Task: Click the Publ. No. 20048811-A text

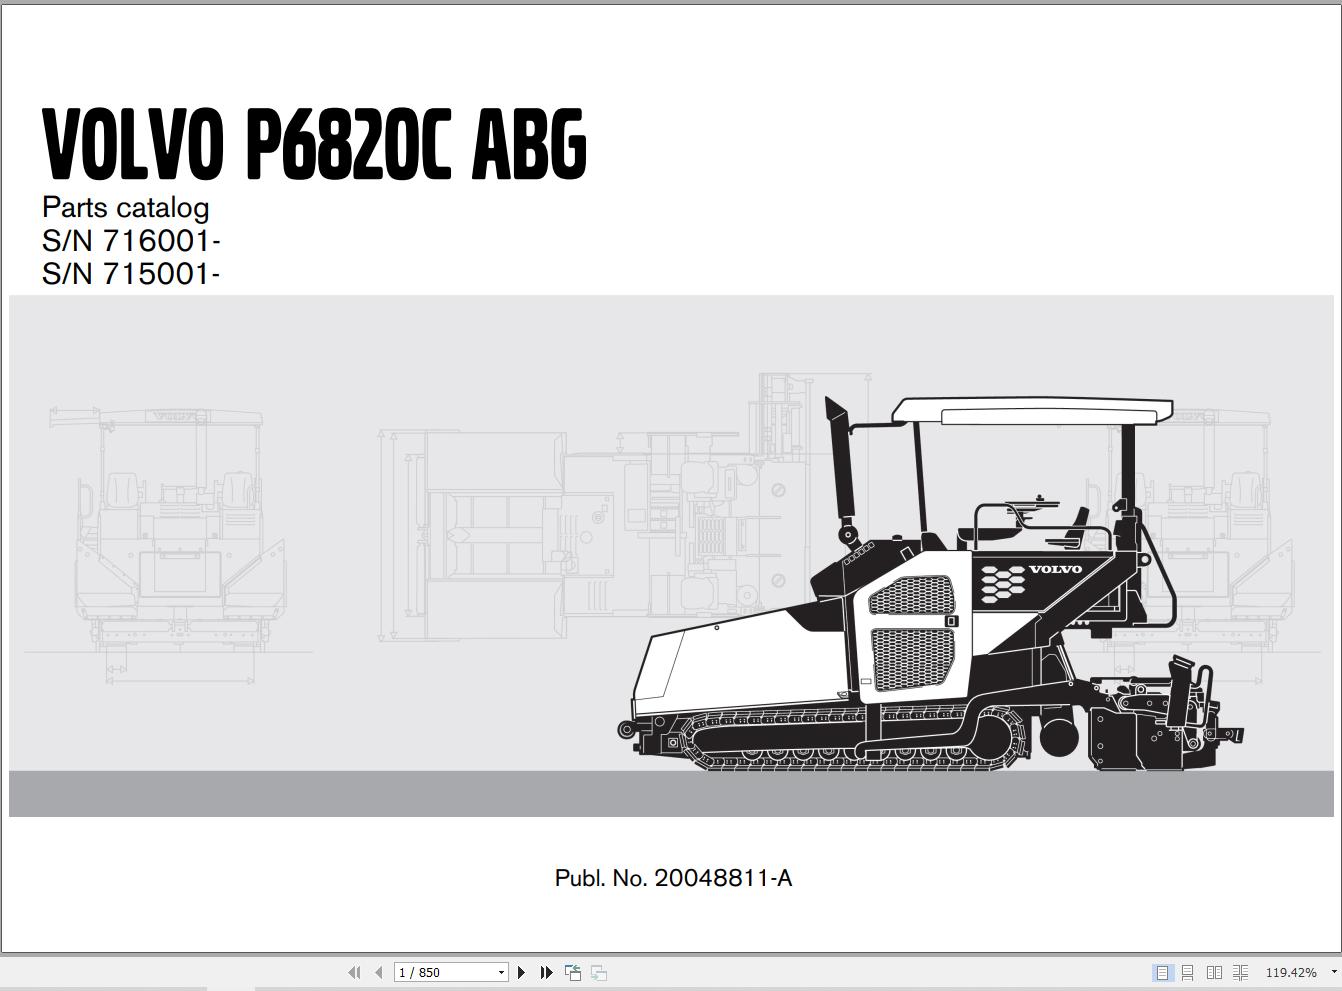Action: [x=673, y=878]
